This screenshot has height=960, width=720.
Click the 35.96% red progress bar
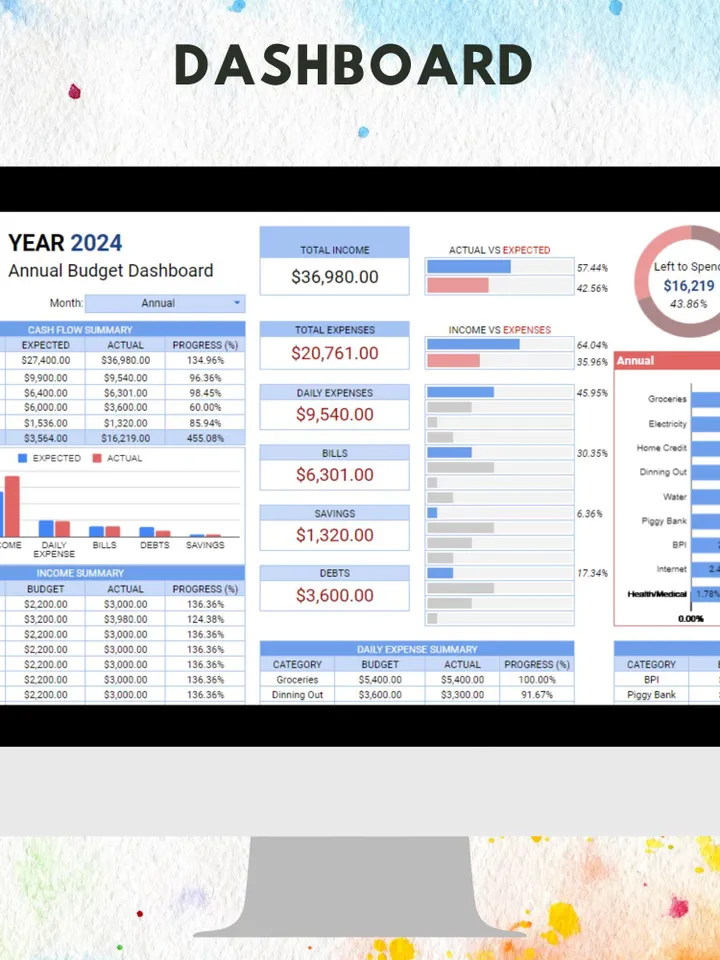454,361
